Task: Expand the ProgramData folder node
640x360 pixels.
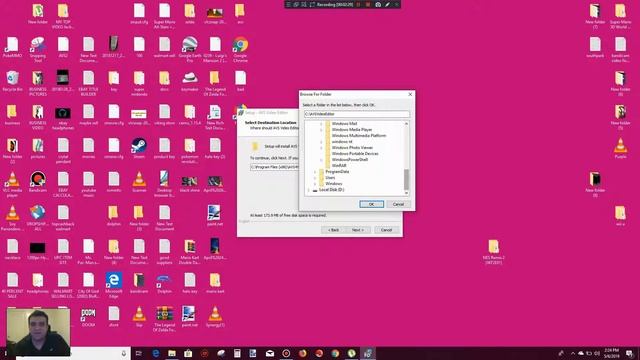Action: [315, 172]
